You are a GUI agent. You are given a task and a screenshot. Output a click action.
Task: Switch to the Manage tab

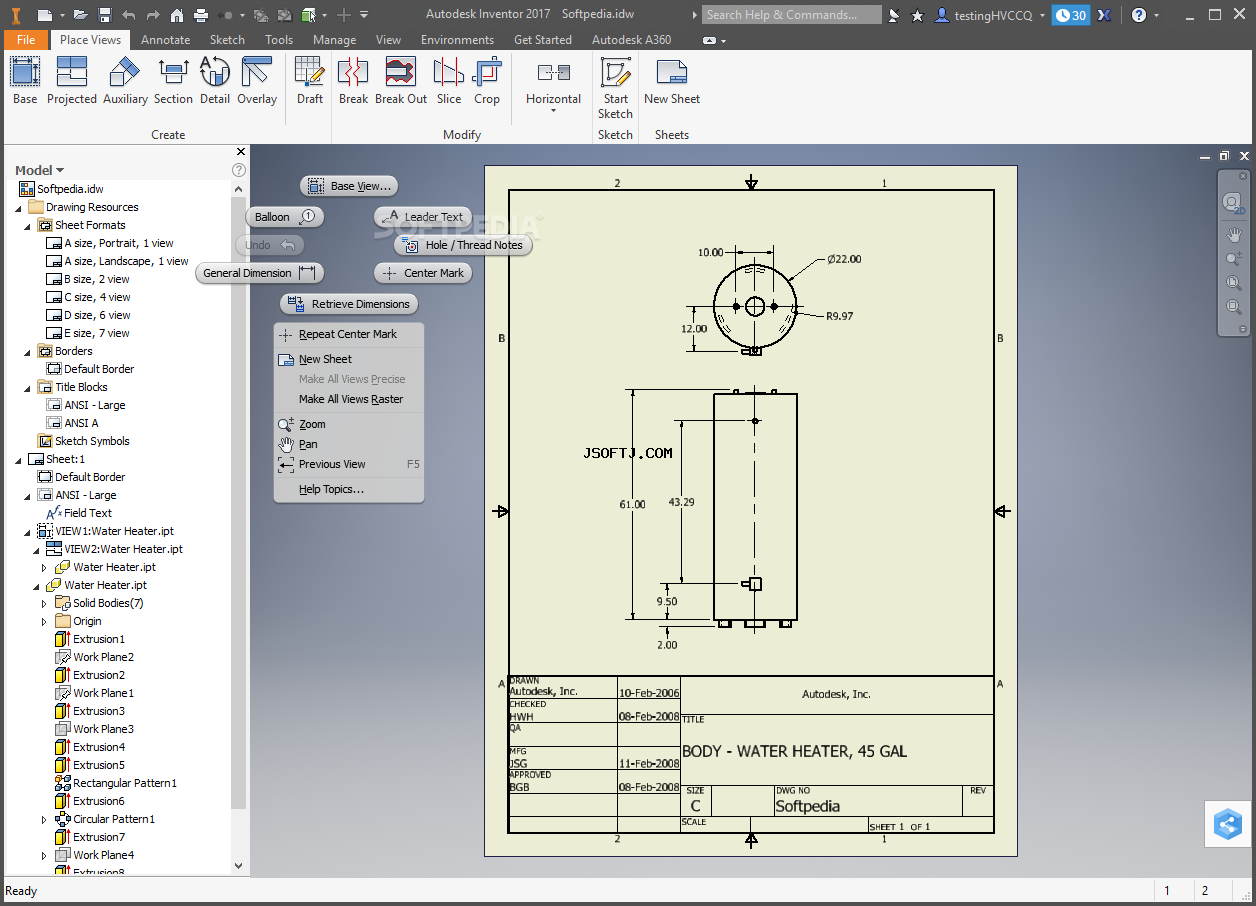coord(334,40)
